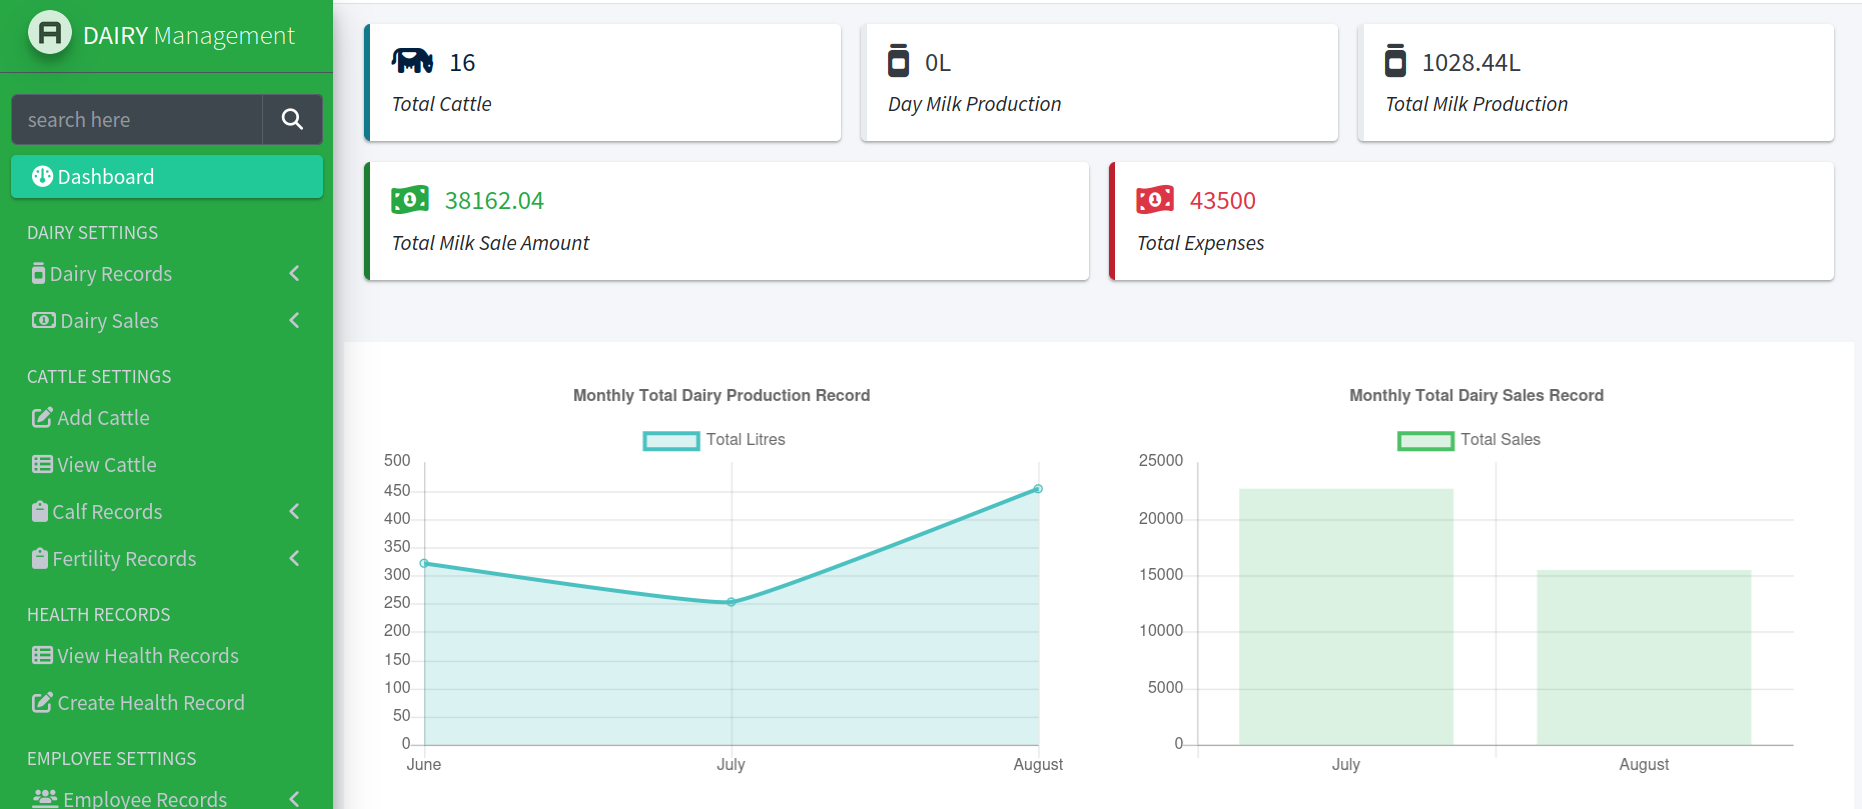
Task: Click the bottle icon on Total Milk Production
Action: pyautogui.click(x=1395, y=61)
